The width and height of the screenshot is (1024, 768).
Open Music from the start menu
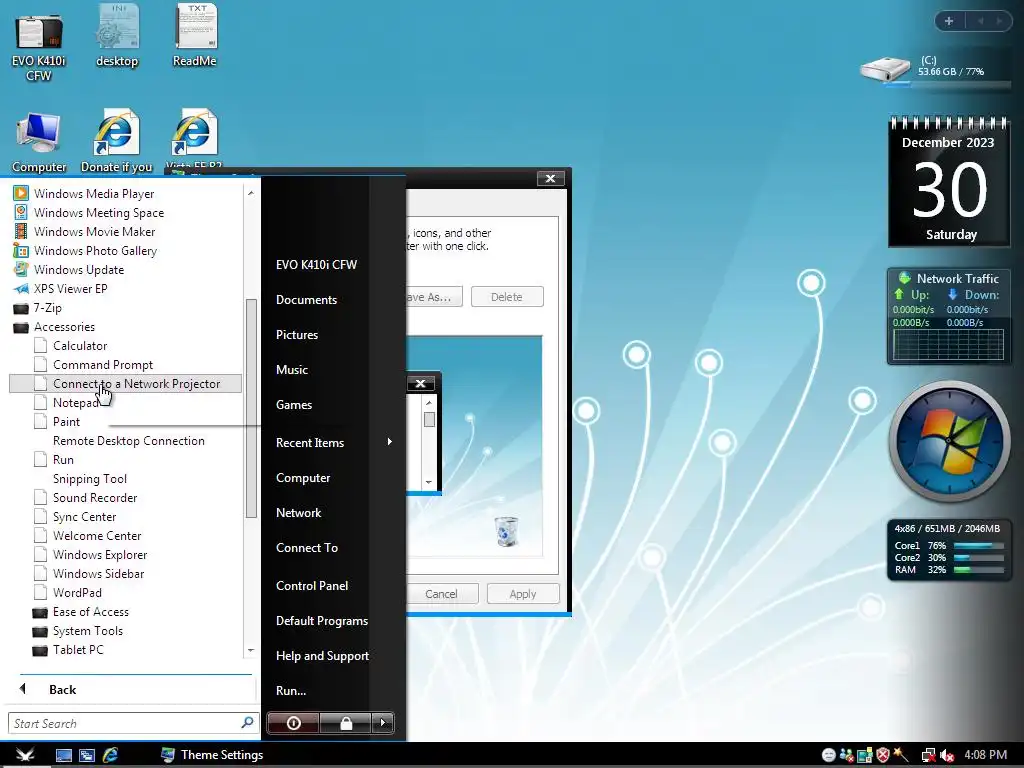pyautogui.click(x=291, y=370)
